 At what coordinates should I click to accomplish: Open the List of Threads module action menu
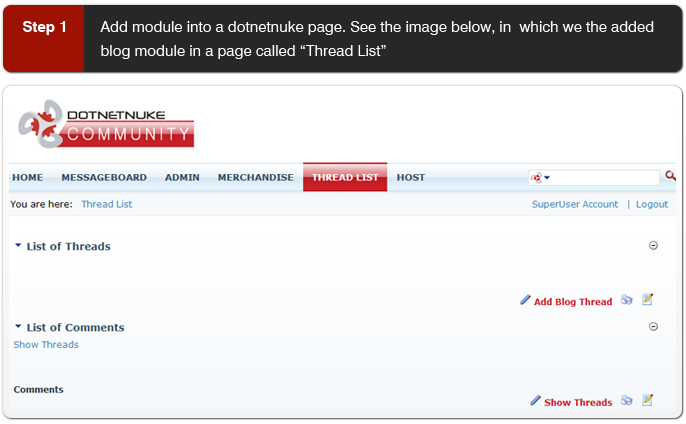18,245
